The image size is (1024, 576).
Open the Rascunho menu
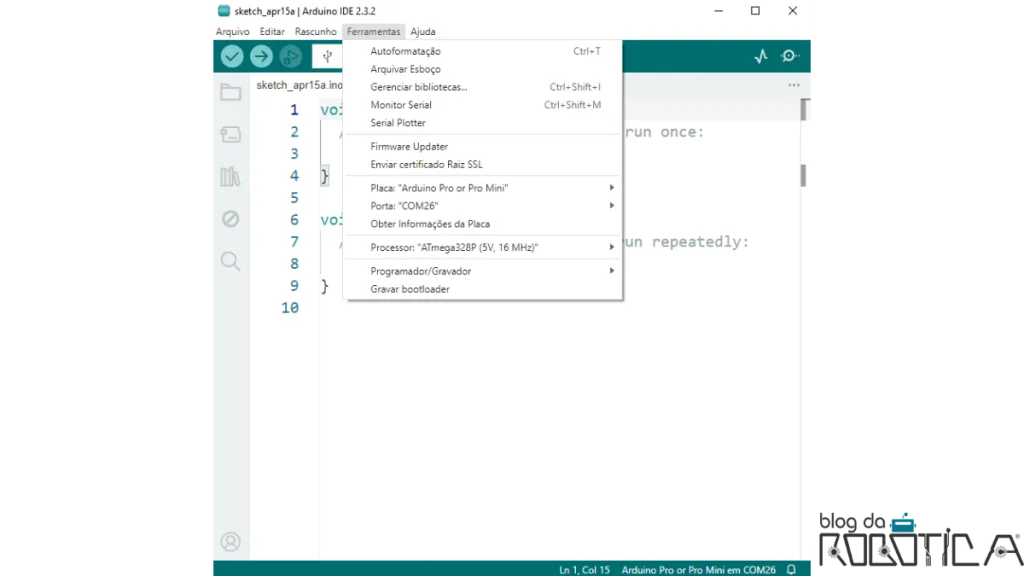[x=315, y=31]
